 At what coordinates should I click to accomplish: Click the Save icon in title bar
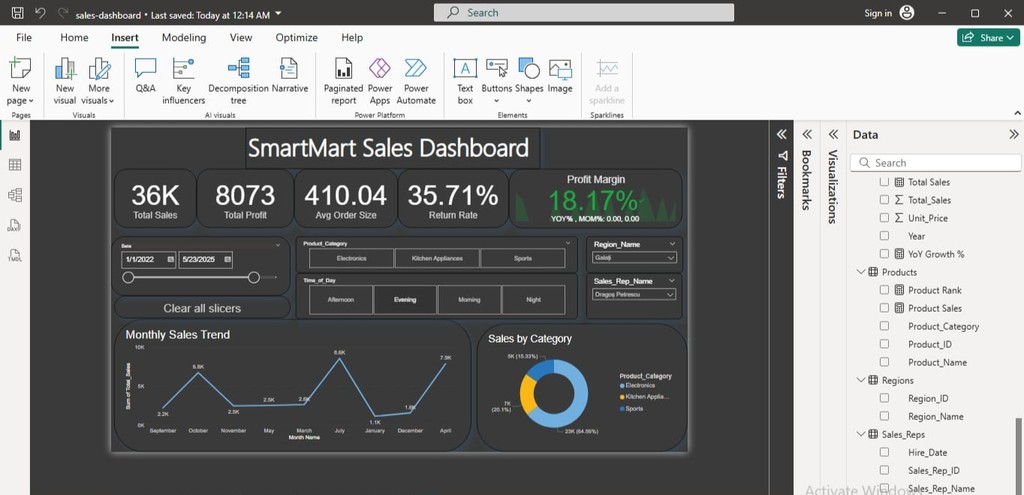[x=17, y=13]
